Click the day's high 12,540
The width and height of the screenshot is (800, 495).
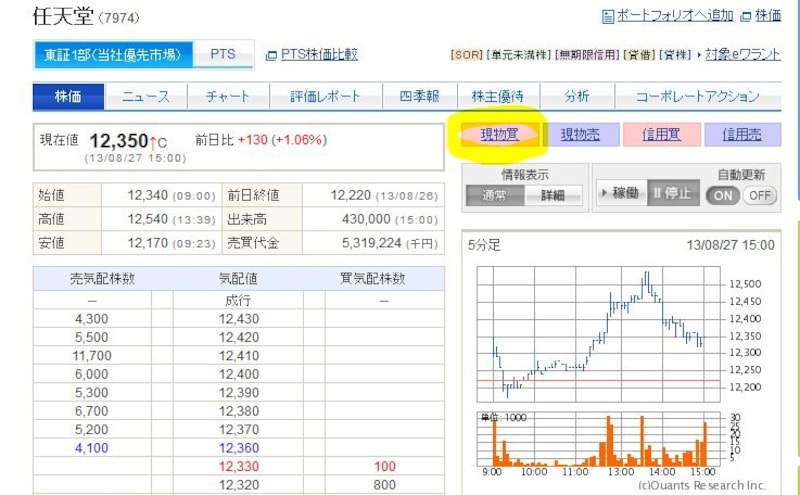pos(147,219)
